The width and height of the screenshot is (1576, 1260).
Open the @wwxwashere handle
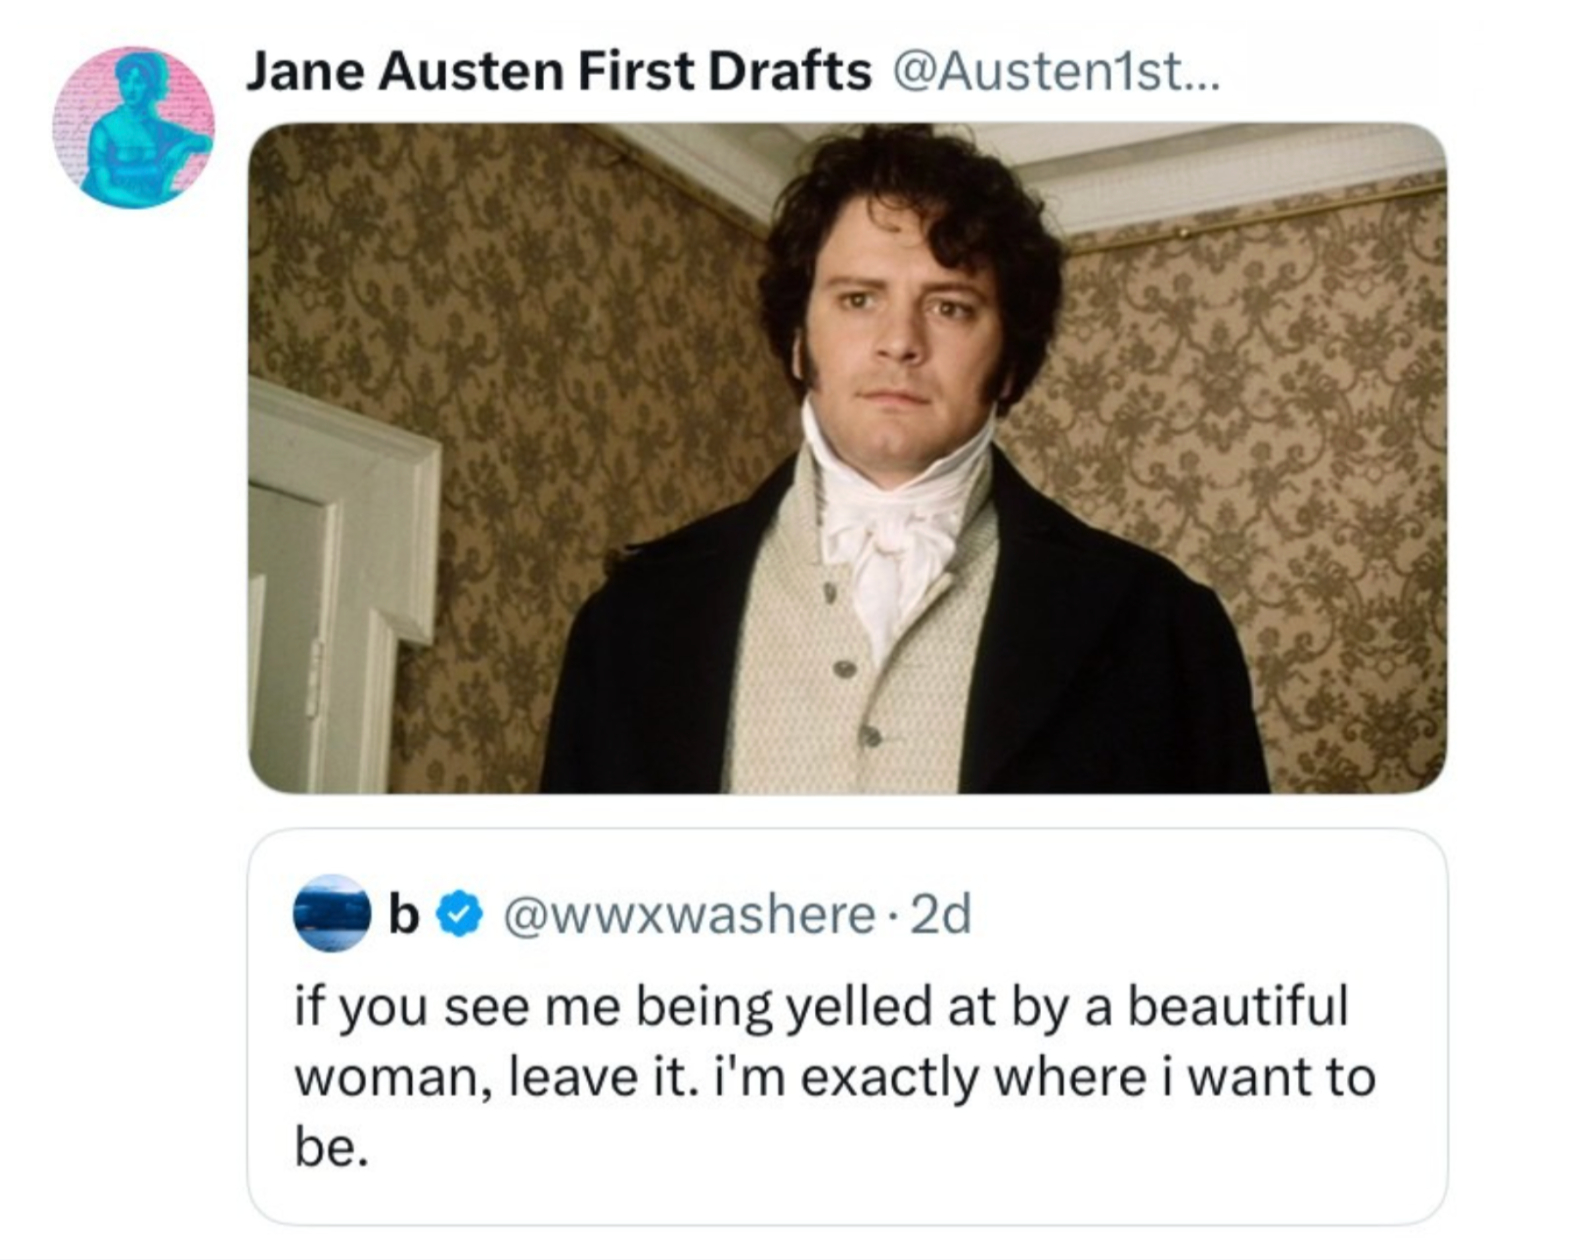click(x=688, y=915)
